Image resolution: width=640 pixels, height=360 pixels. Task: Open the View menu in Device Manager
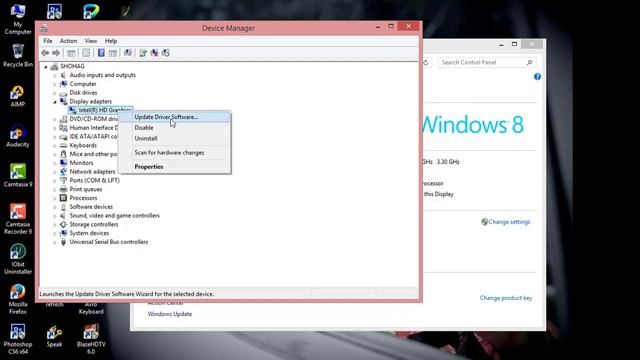[x=91, y=41]
